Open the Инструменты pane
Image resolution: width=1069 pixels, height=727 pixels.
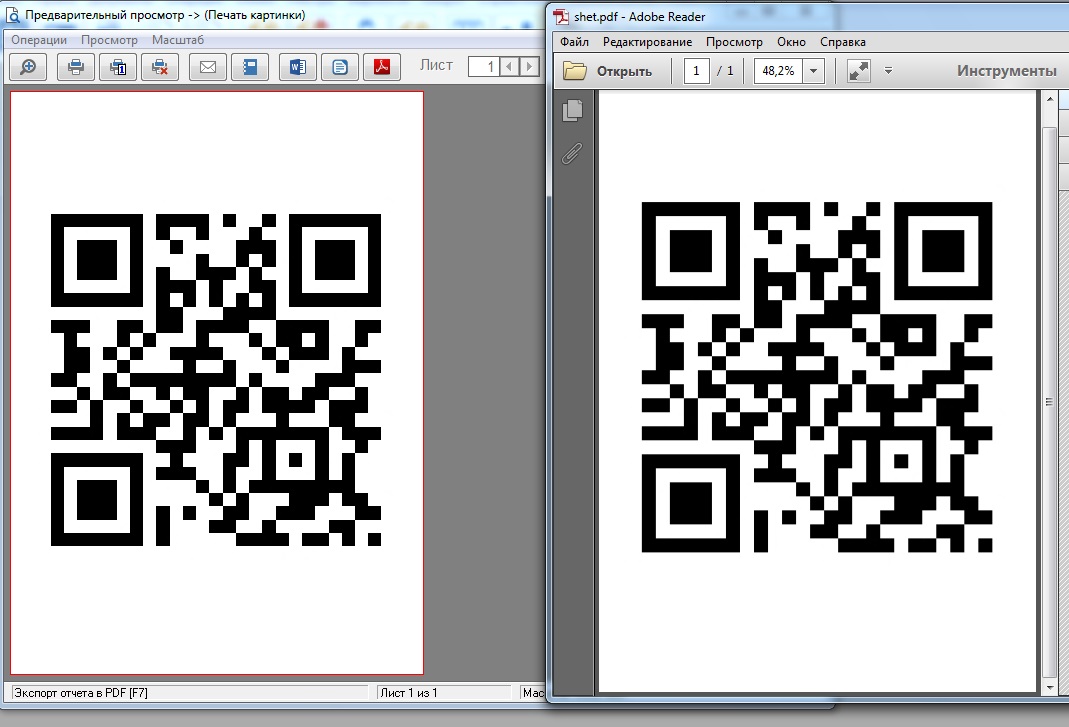(1006, 71)
